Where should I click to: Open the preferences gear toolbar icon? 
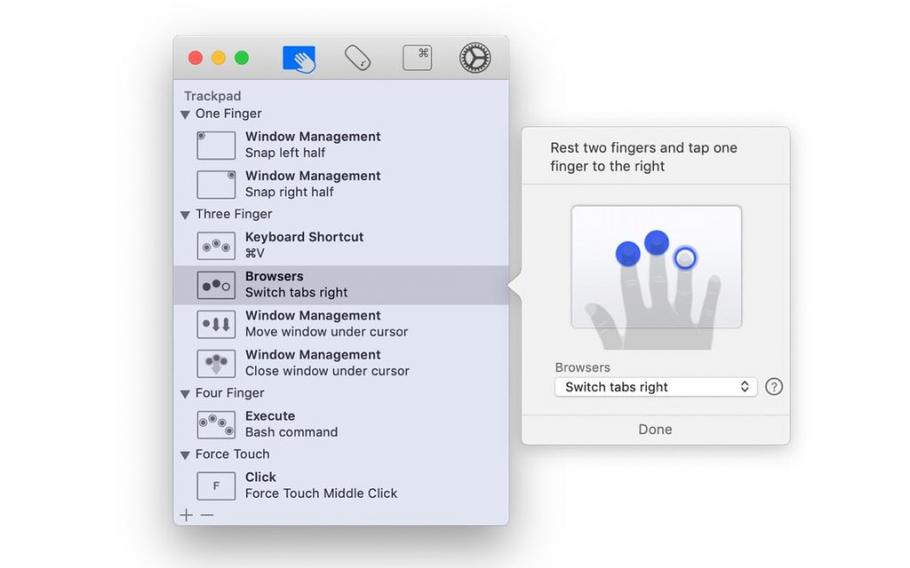[475, 57]
